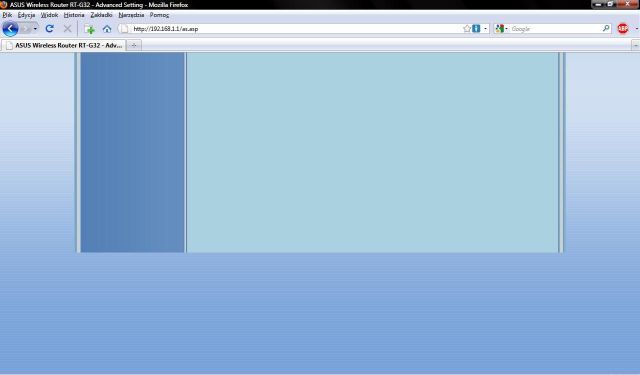Click the Stop loading X button

tap(67, 29)
